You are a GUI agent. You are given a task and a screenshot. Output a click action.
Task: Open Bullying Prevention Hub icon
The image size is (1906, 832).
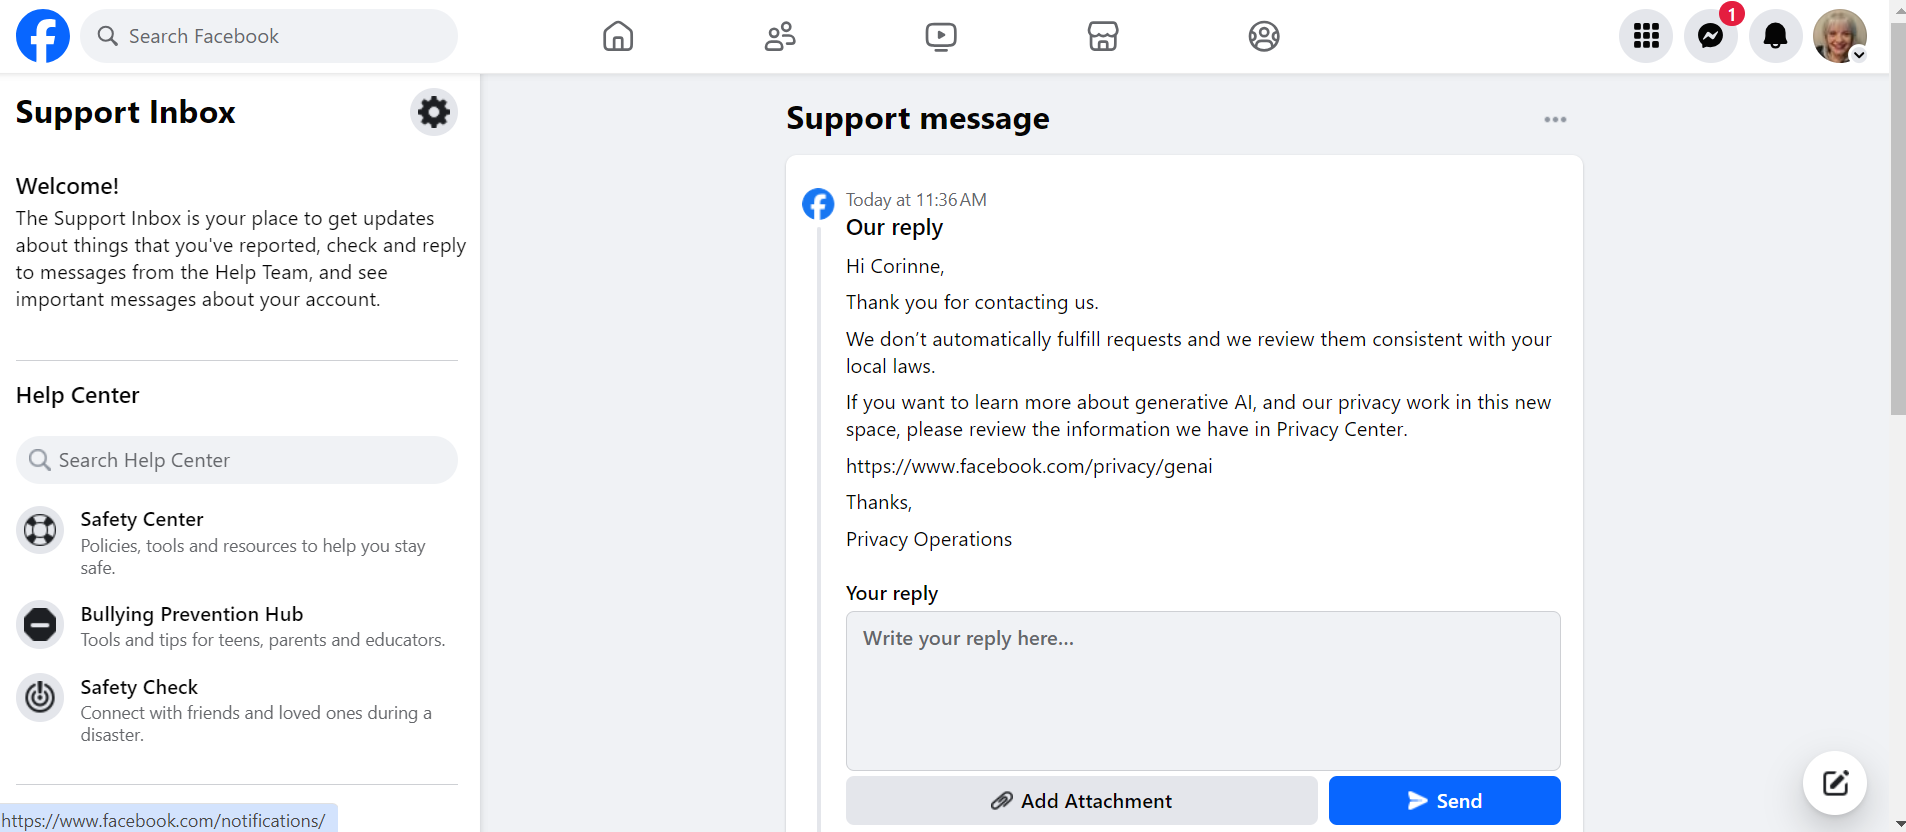coord(40,625)
